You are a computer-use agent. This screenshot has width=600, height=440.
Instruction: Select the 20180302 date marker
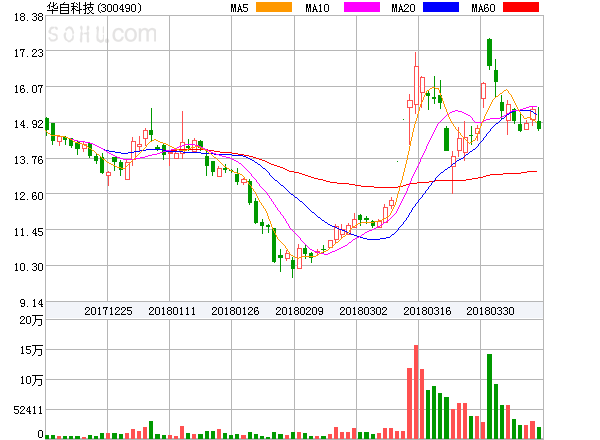click(x=363, y=311)
